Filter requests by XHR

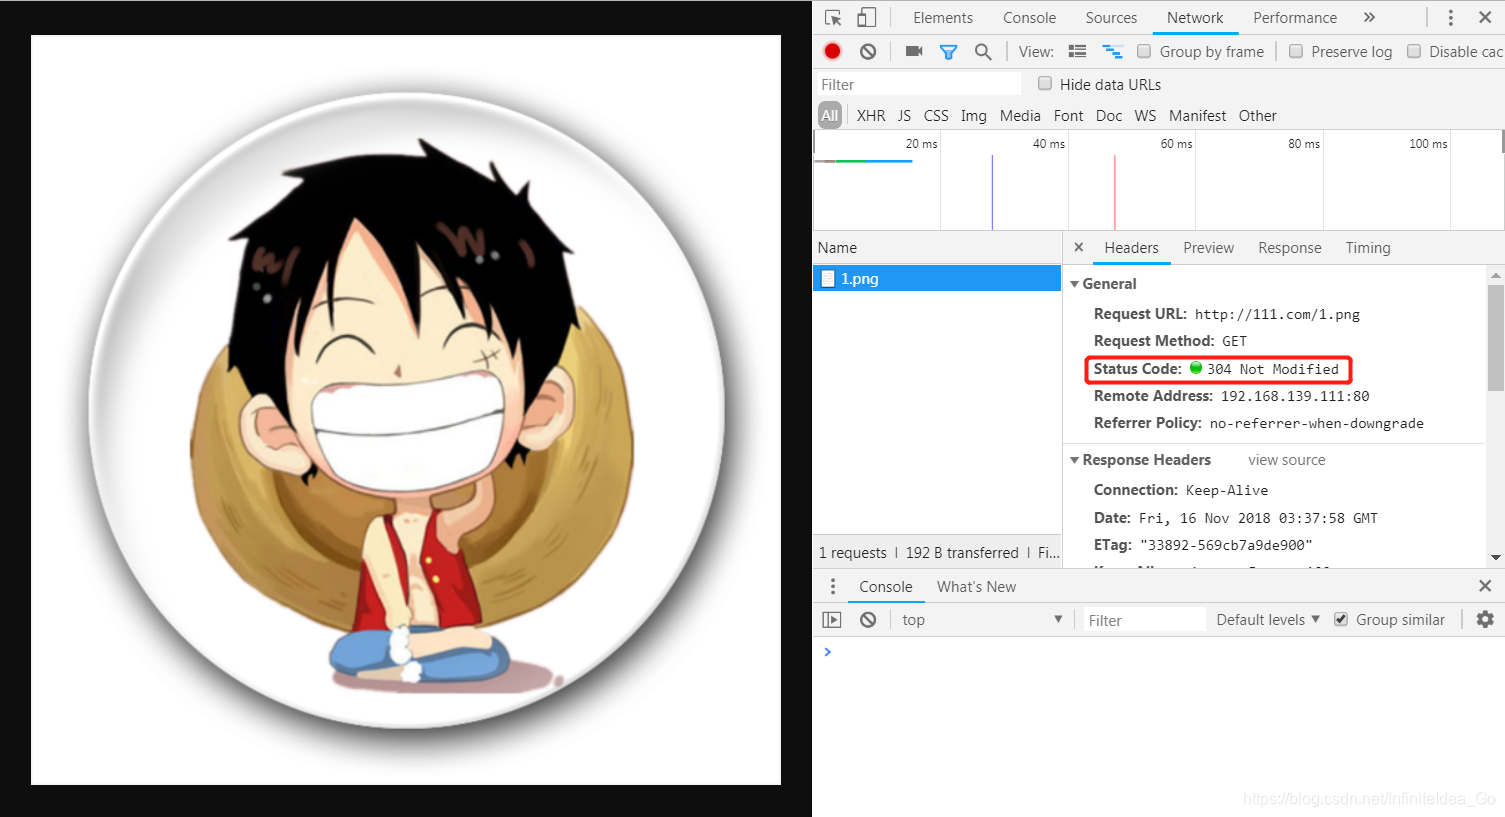coord(871,116)
